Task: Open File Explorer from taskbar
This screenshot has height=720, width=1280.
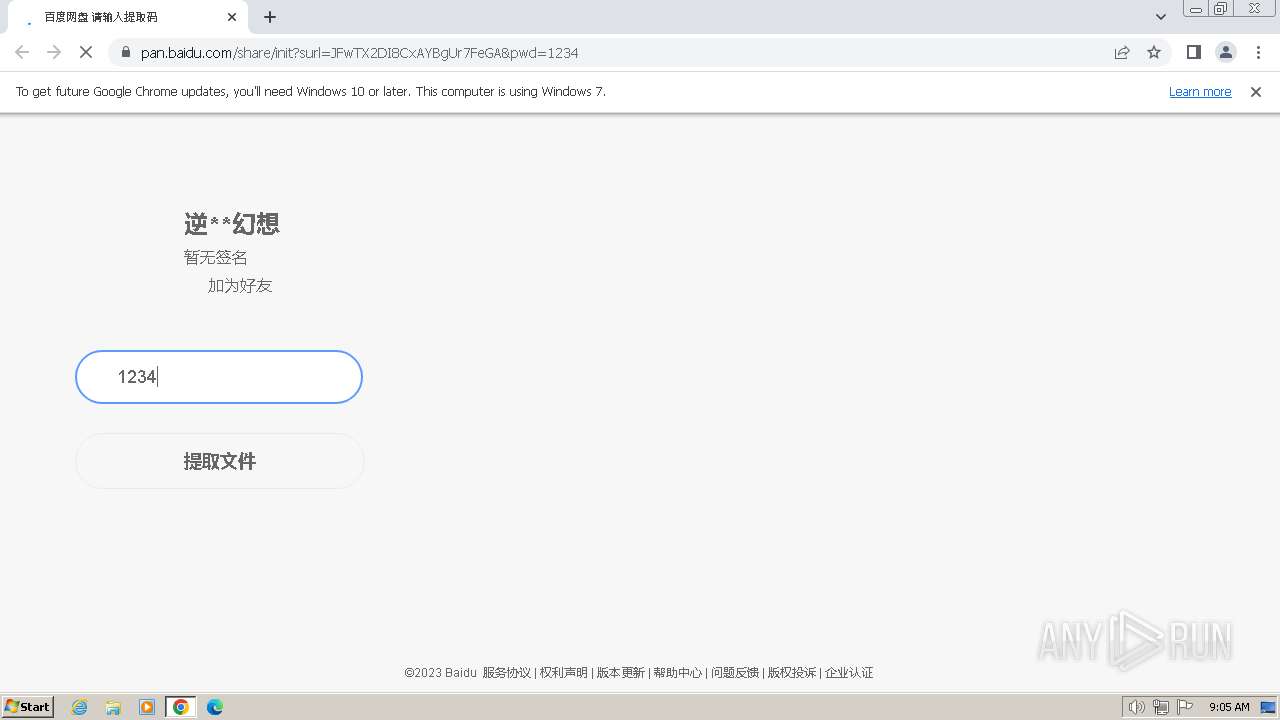Action: pyautogui.click(x=113, y=707)
